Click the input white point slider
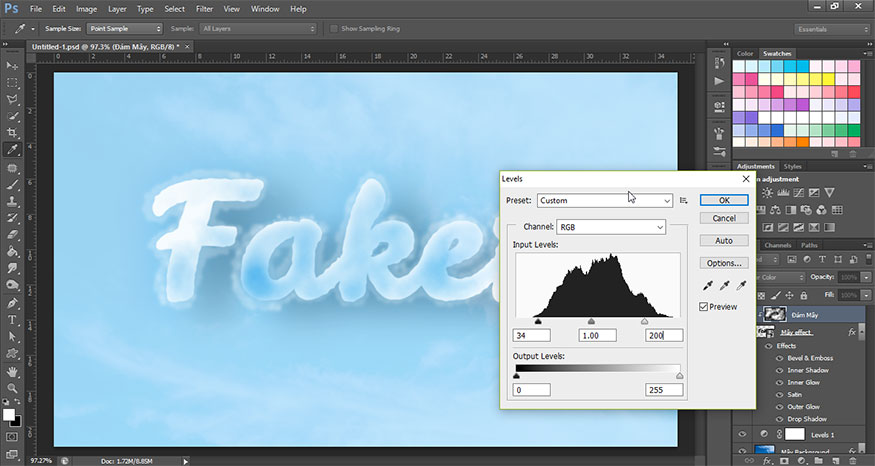This screenshot has height=466, width=875. point(645,321)
